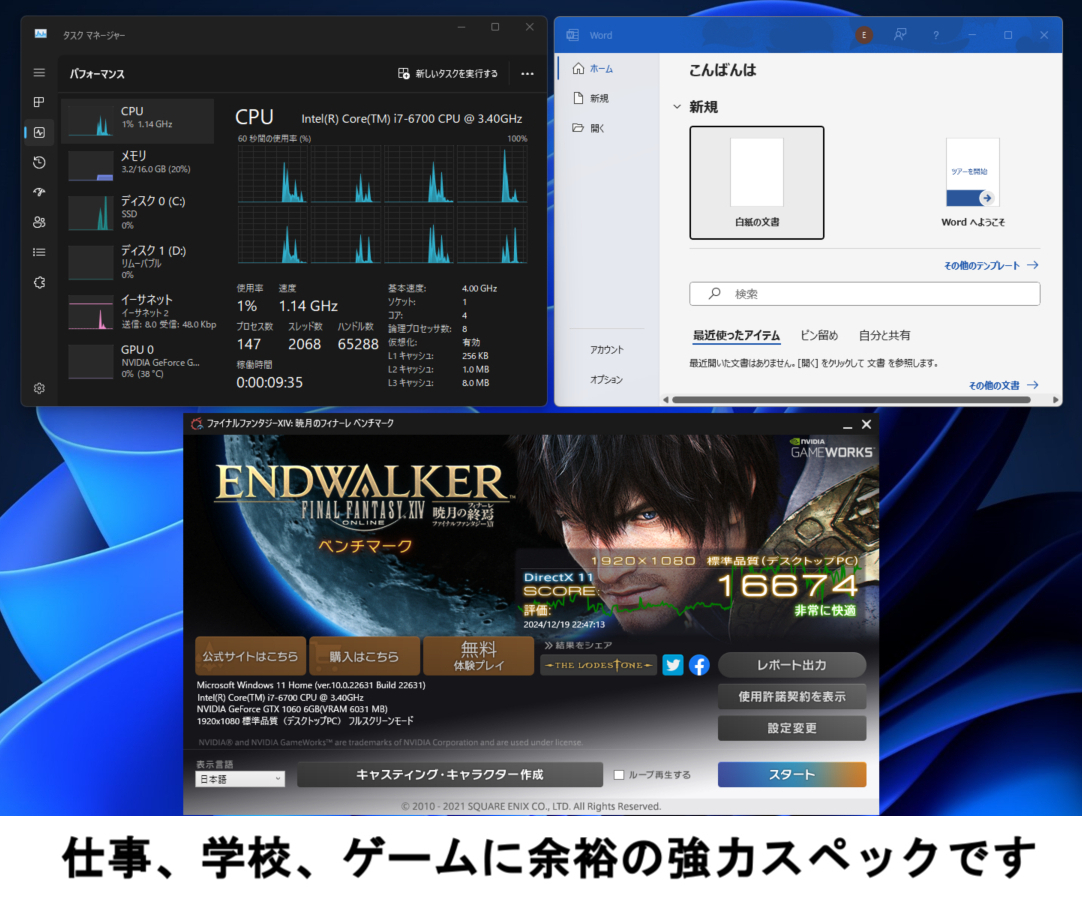Image resolution: width=1082 pixels, height=900 pixels.
Task: Open アカウント in Word sidebar
Action: (x=607, y=350)
